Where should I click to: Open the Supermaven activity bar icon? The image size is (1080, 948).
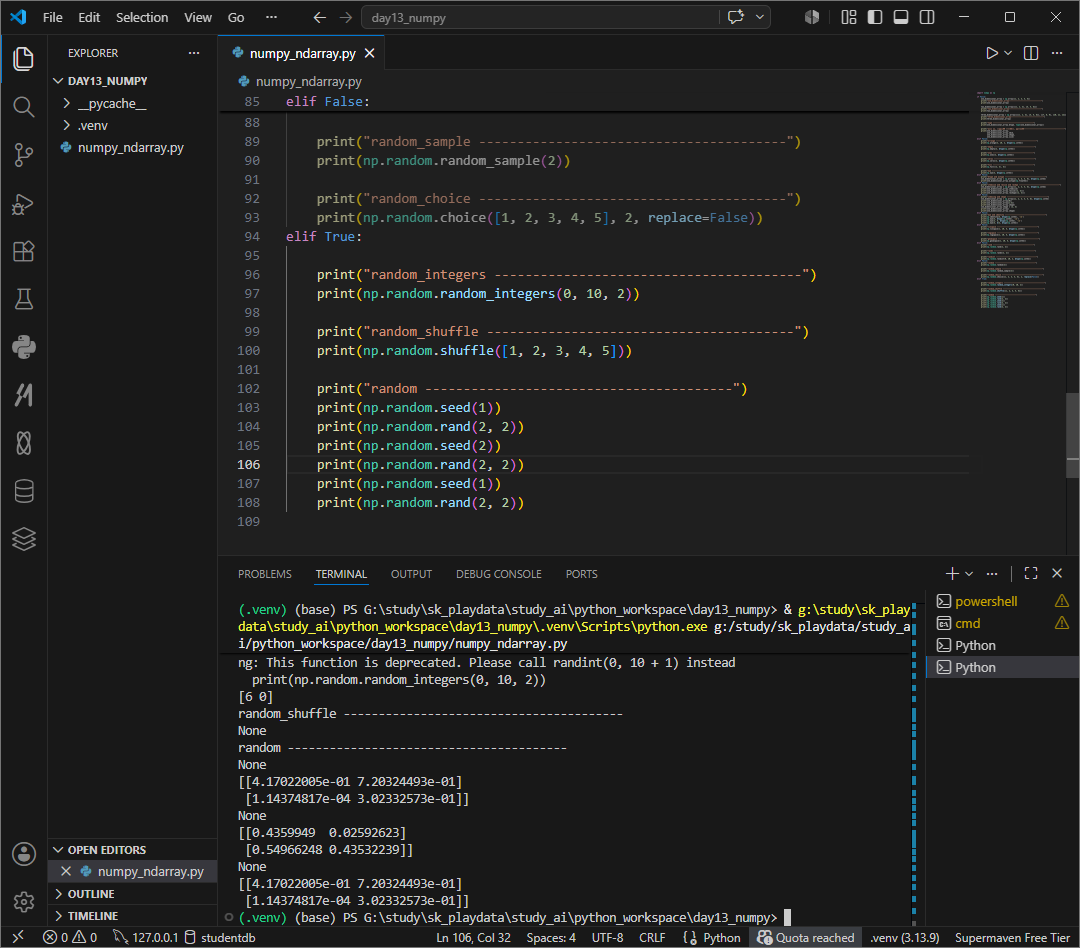coord(23,395)
